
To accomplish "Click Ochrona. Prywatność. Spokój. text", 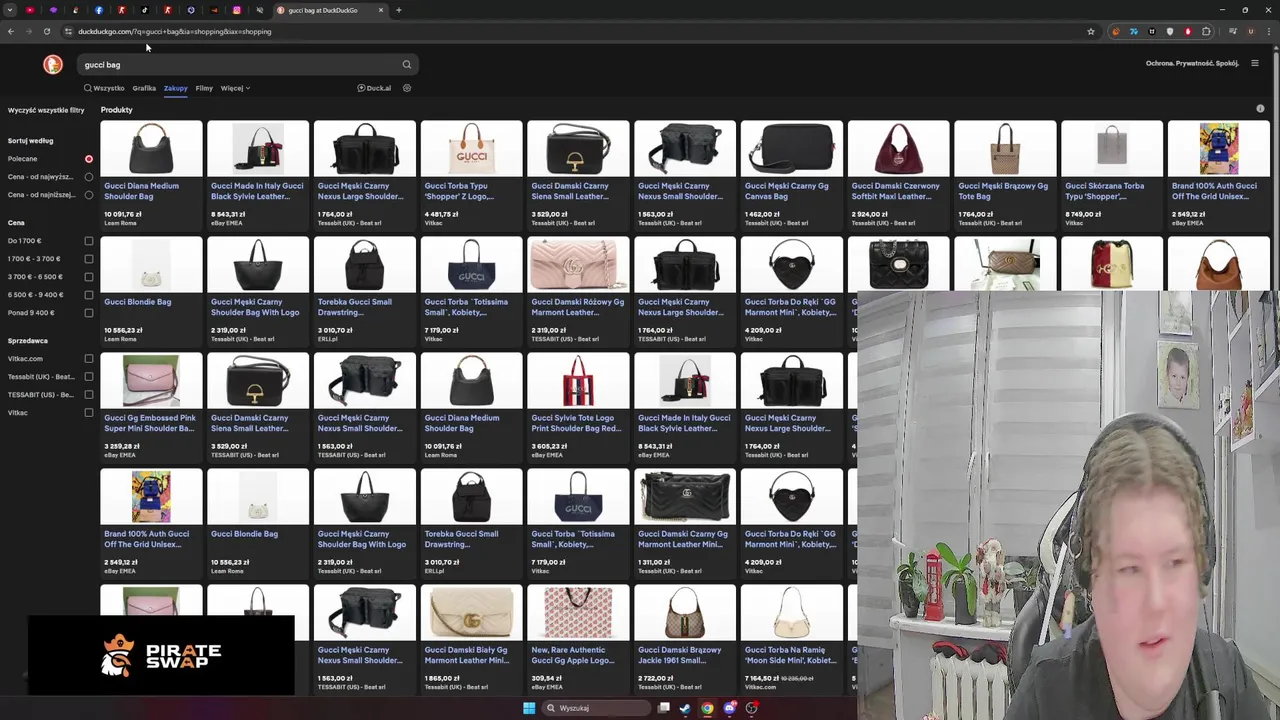I will 1192,63.
